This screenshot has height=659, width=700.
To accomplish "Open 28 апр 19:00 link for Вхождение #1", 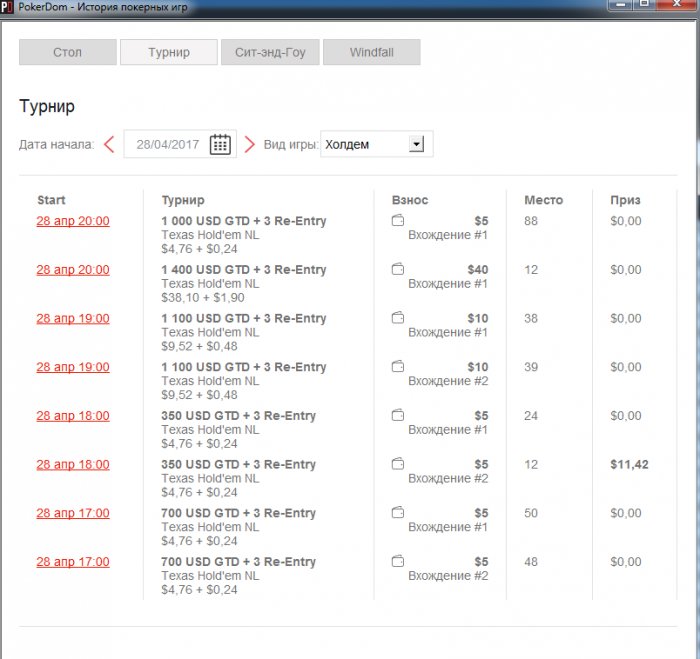I will click(x=73, y=318).
